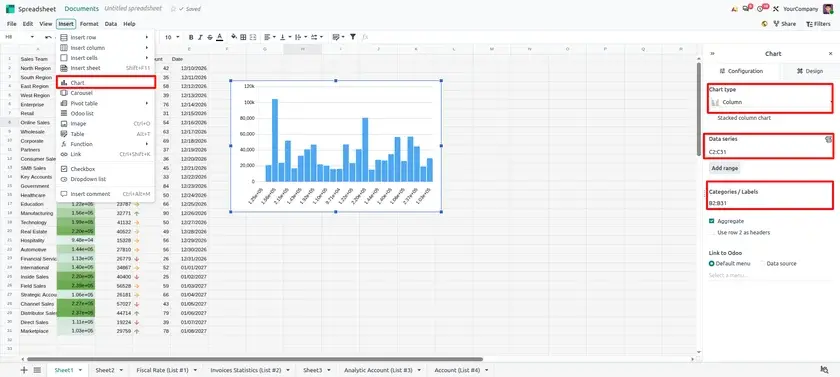Switch to the Configuration tab

[742, 71]
